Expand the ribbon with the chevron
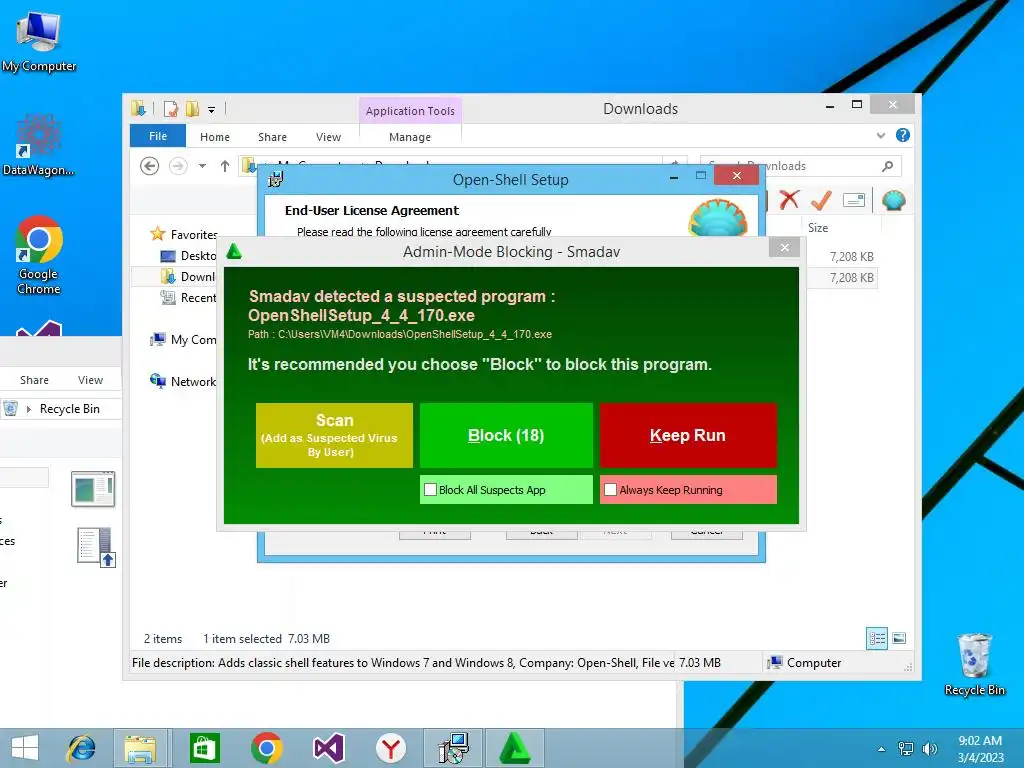Screen dimensions: 1024x768 880,135
